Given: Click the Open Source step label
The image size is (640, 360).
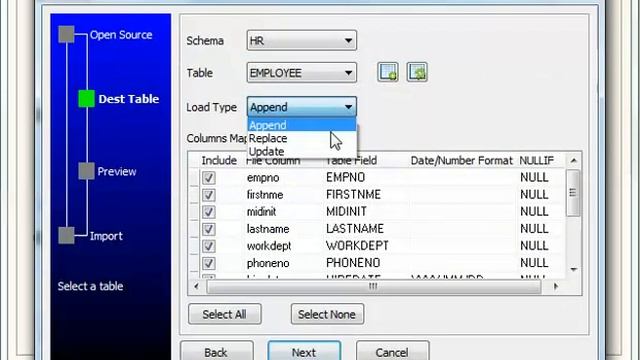Looking at the screenshot, I should tap(121, 35).
